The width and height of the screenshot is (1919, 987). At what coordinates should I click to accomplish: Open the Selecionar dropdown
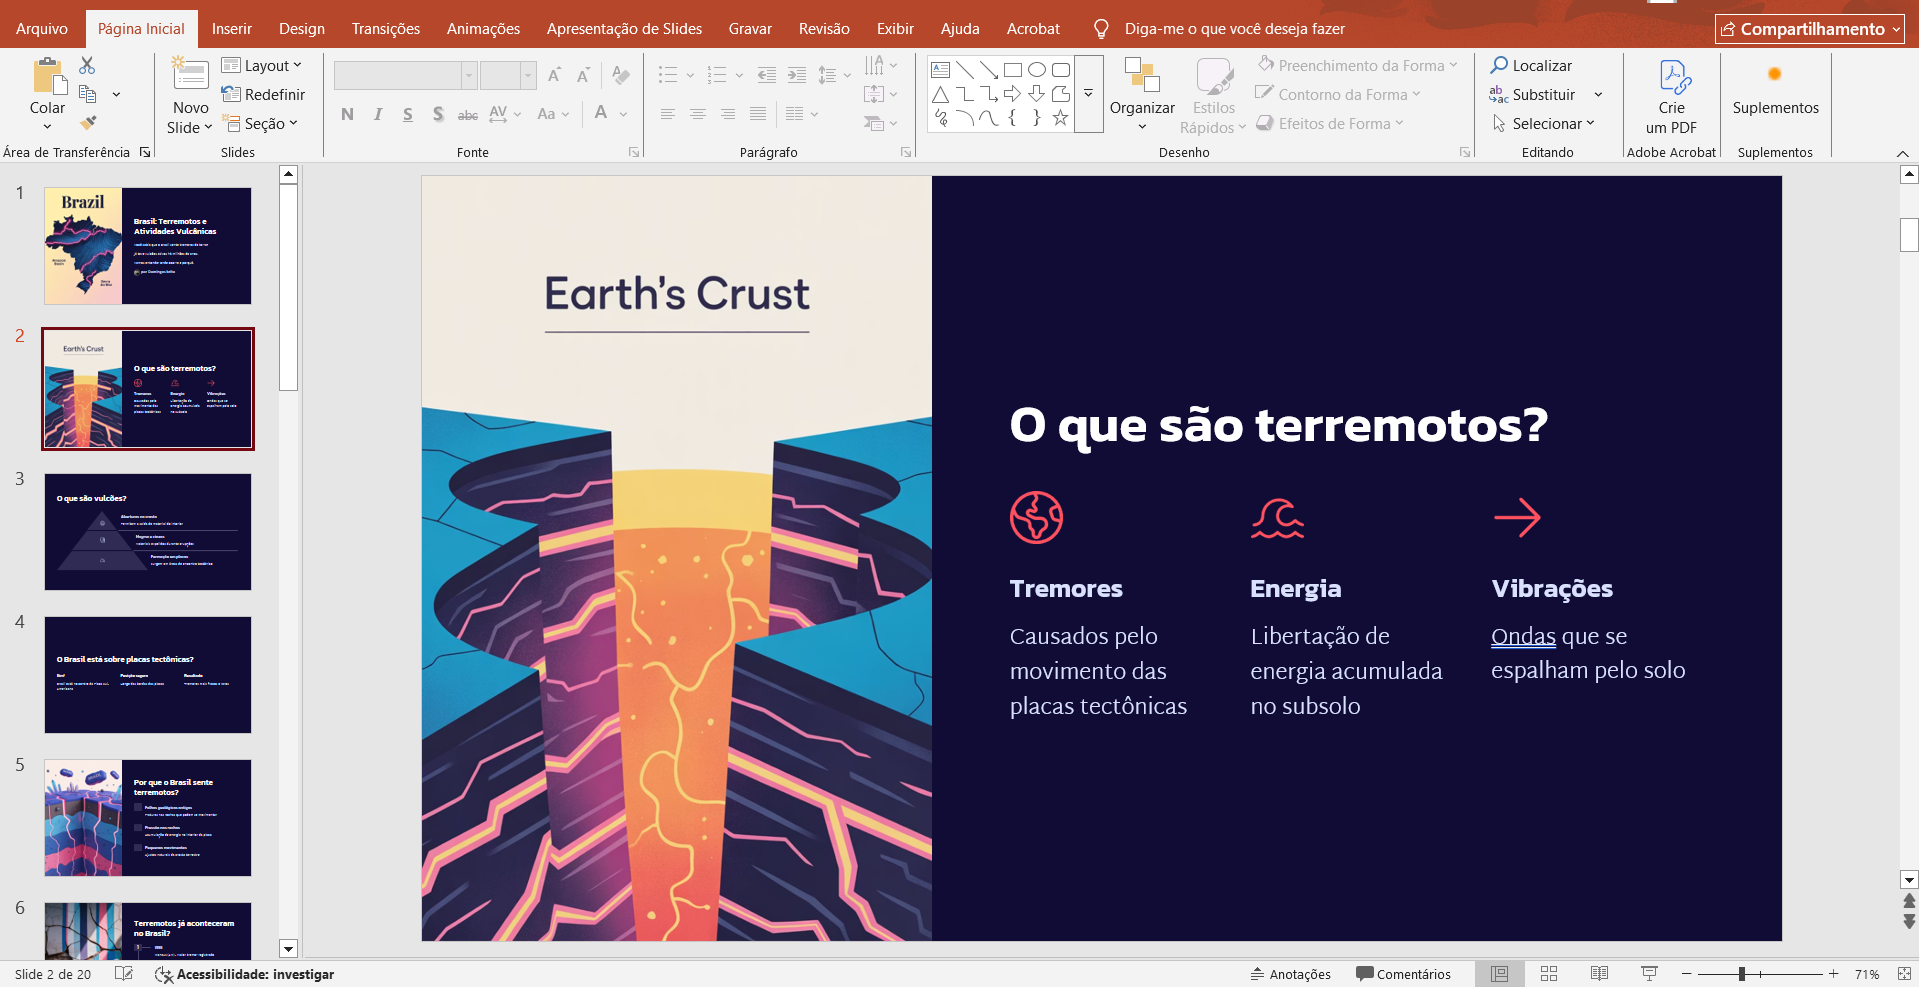pyautogui.click(x=1542, y=123)
